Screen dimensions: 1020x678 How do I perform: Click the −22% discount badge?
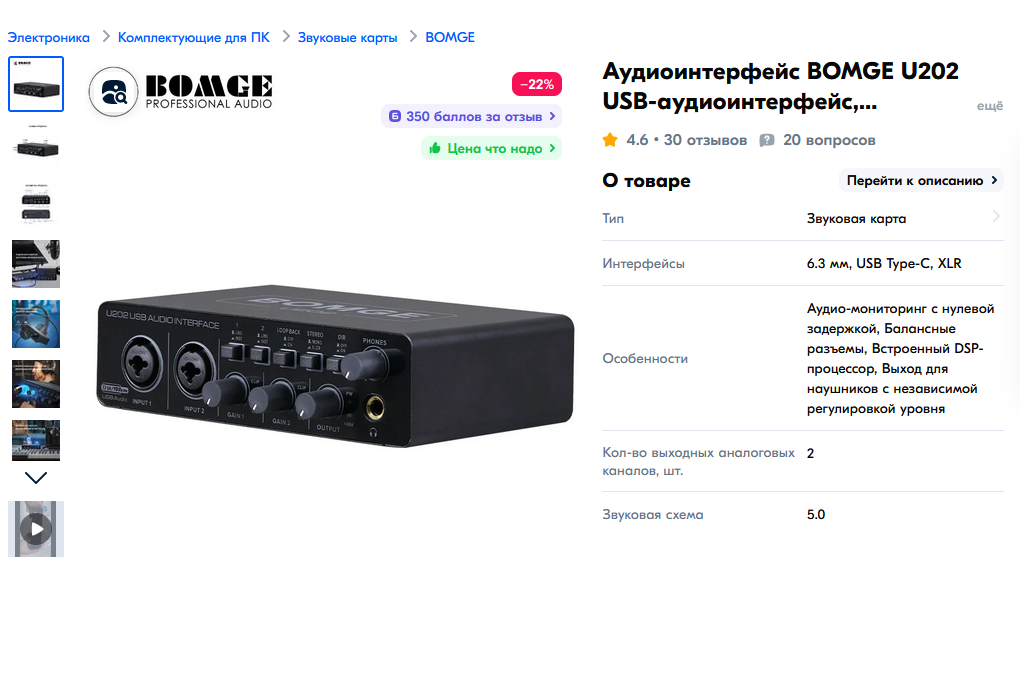coord(537,84)
